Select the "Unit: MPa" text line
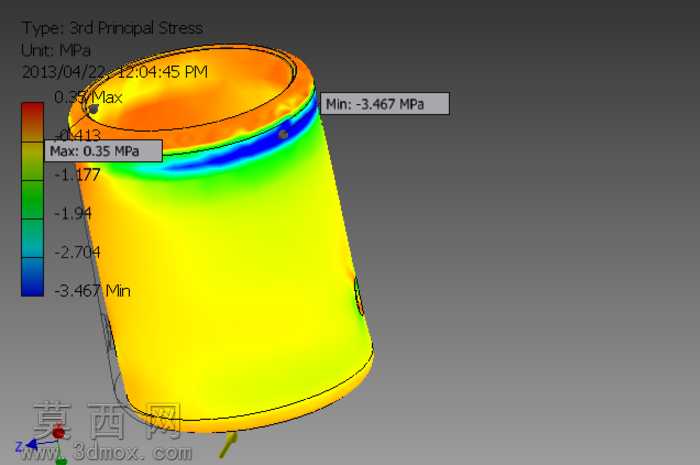The height and width of the screenshot is (465, 700). (x=56, y=50)
